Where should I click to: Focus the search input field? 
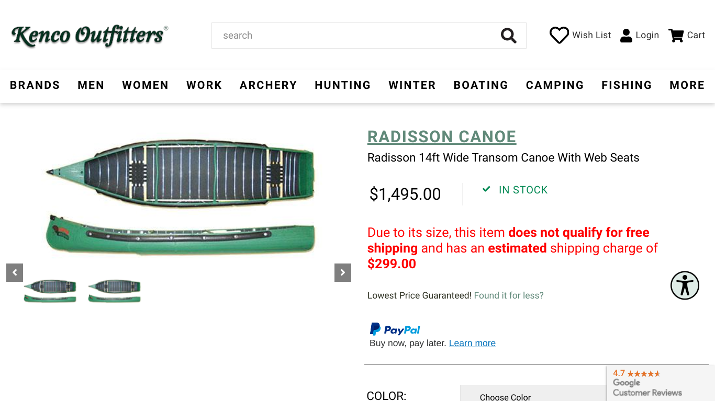(x=356, y=36)
